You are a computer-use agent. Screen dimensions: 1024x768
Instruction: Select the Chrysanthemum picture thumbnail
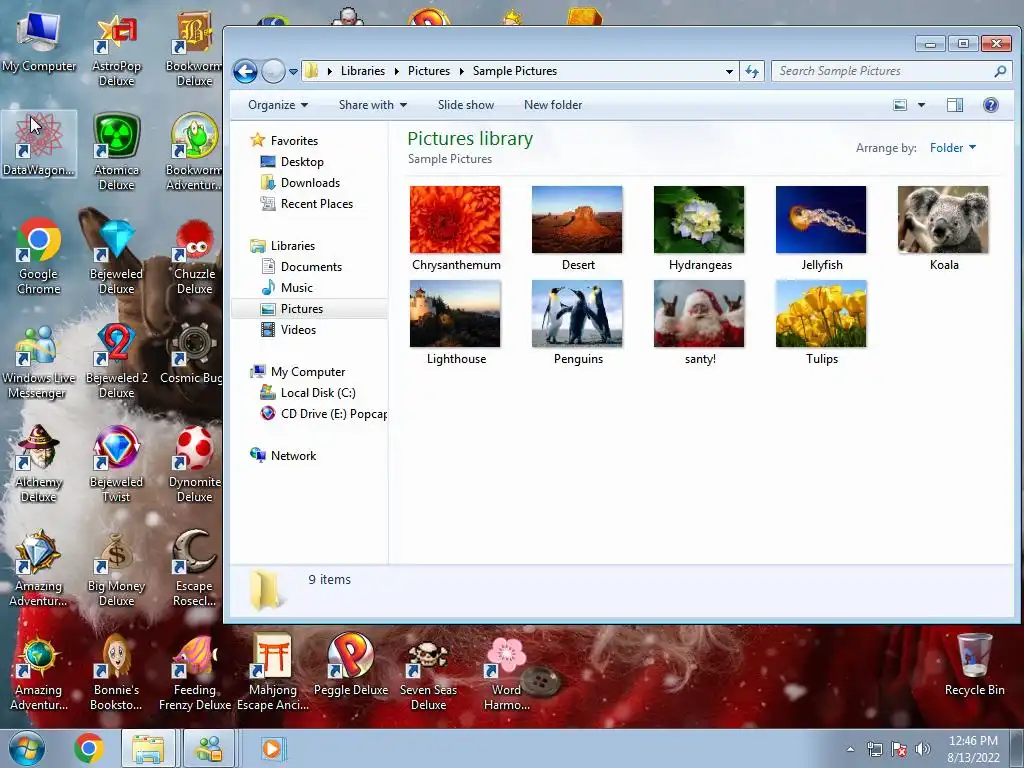pyautogui.click(x=455, y=220)
